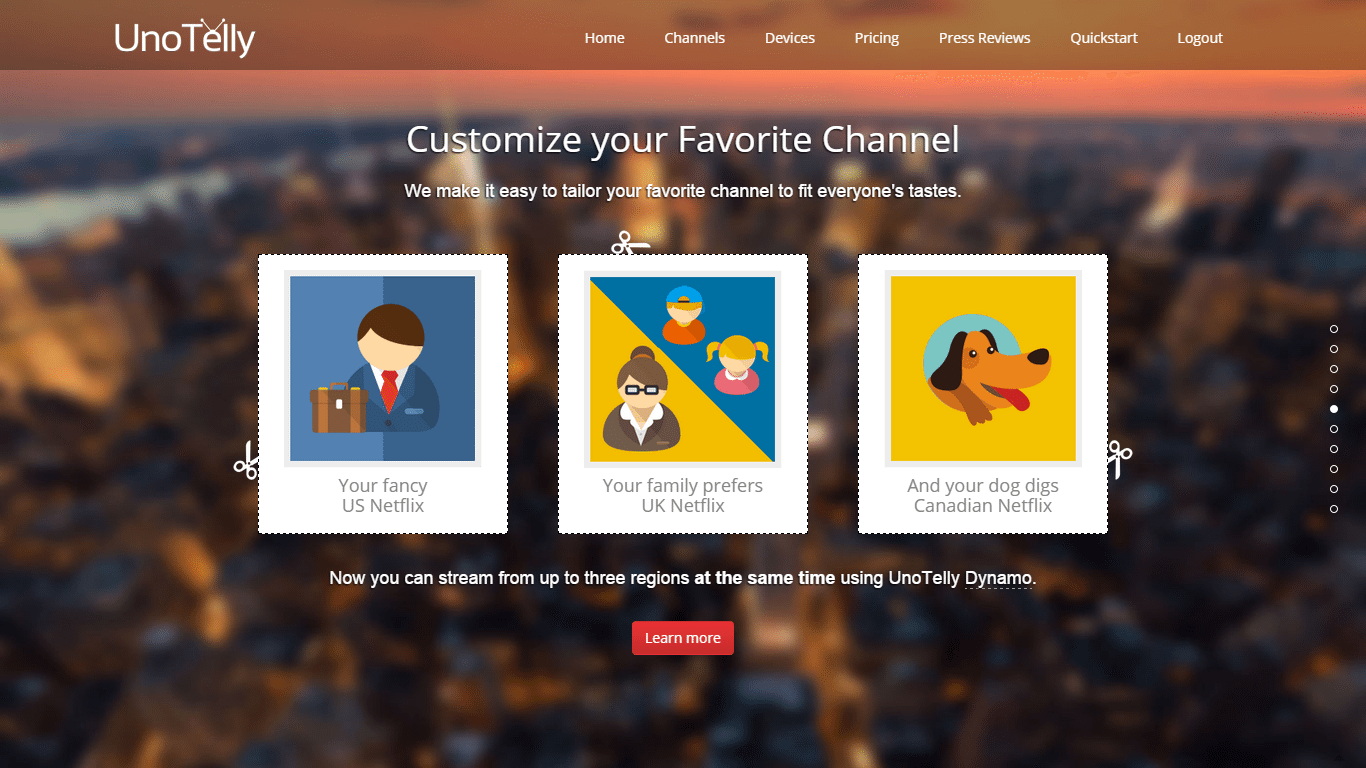
Task: Click the UnoTelly logo
Action: [185, 38]
